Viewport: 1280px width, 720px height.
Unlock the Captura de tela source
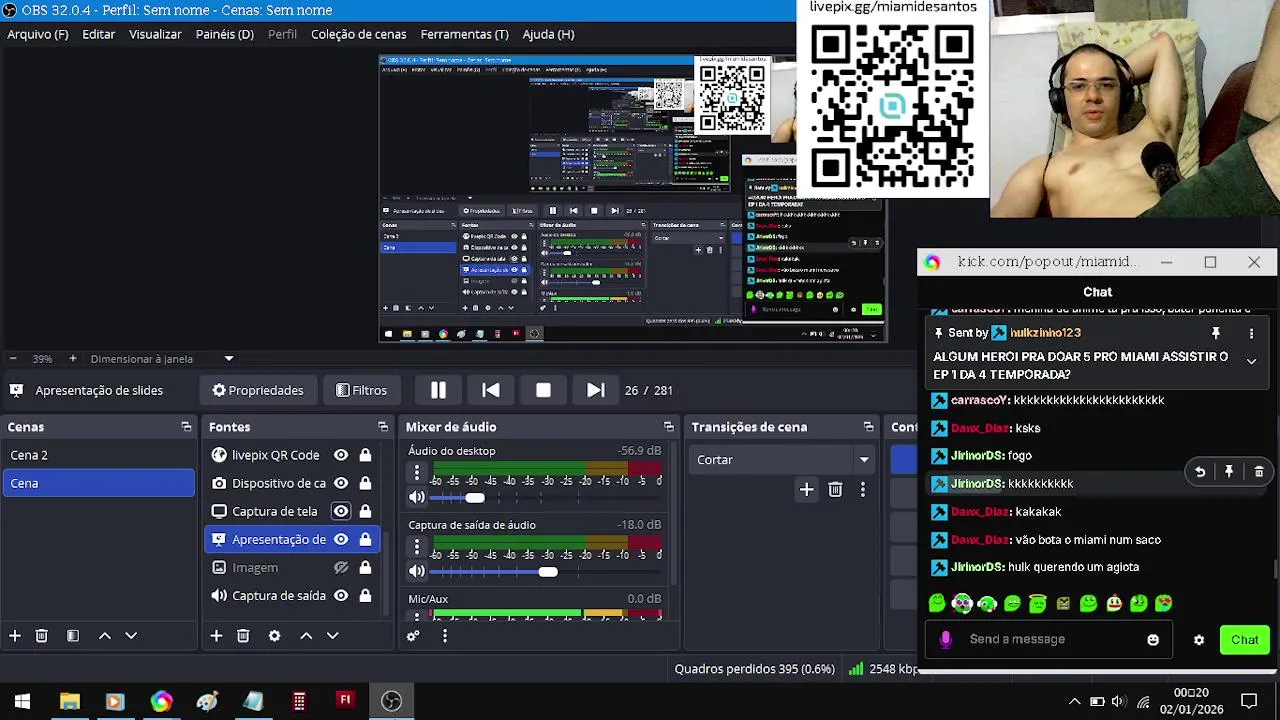coord(365,511)
